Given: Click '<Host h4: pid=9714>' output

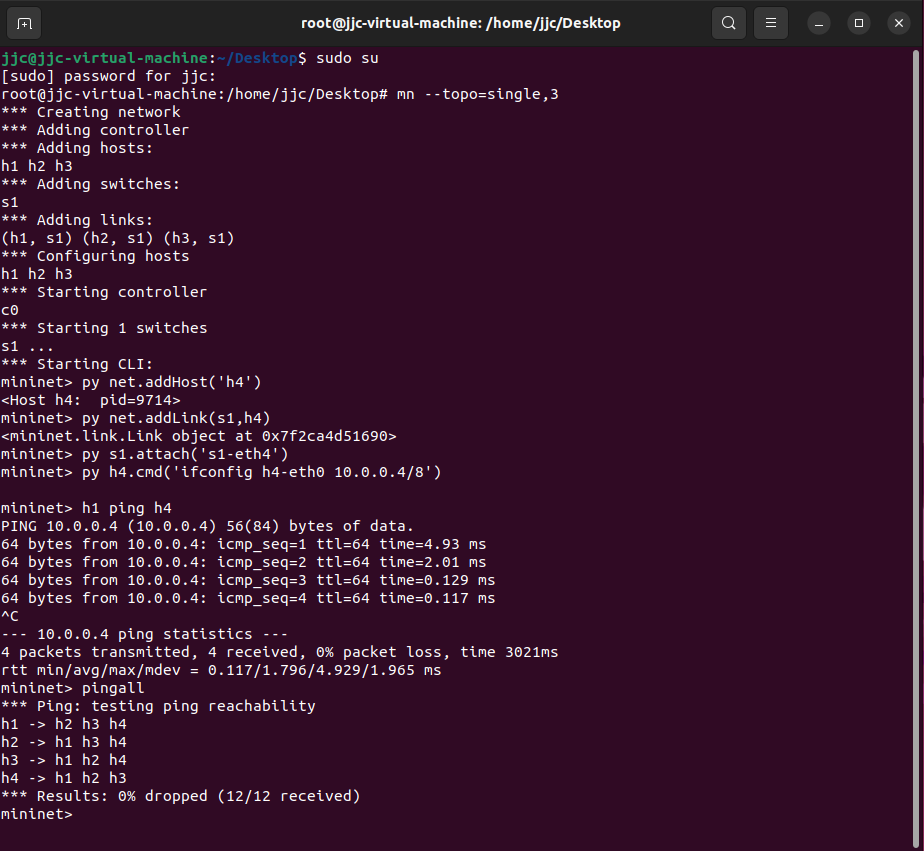Looking at the screenshot, I should point(91,400).
